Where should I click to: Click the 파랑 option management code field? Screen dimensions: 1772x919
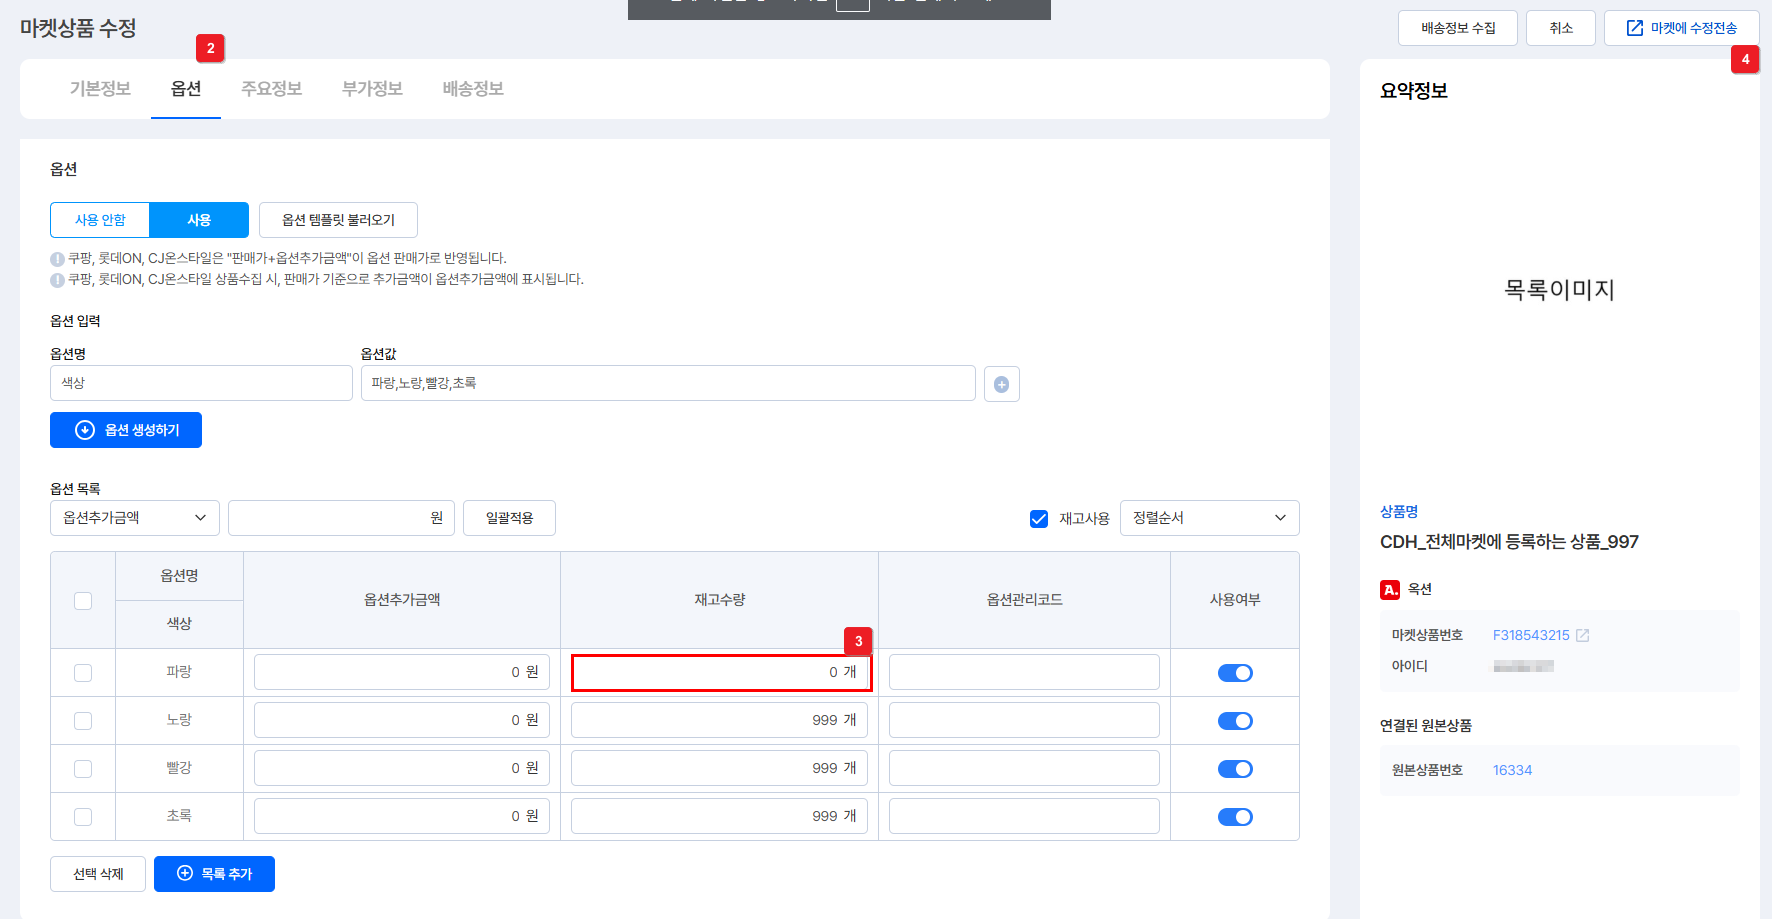(1024, 672)
